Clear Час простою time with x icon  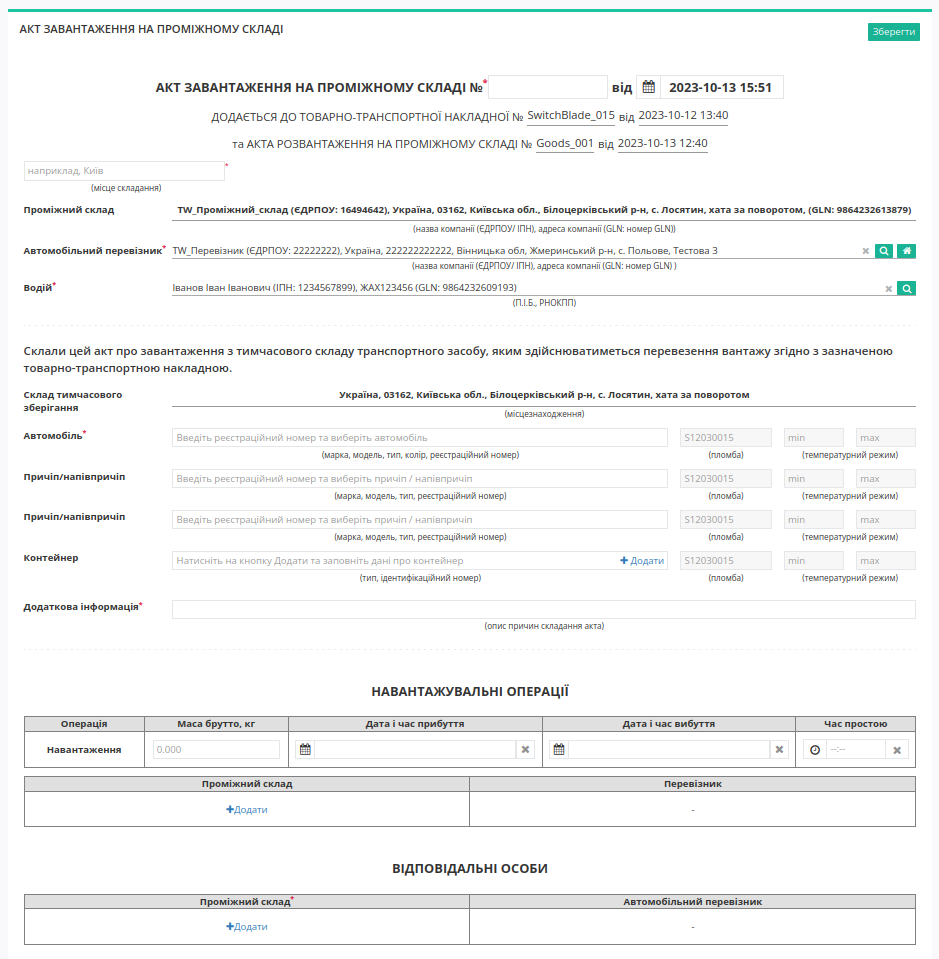point(897,750)
